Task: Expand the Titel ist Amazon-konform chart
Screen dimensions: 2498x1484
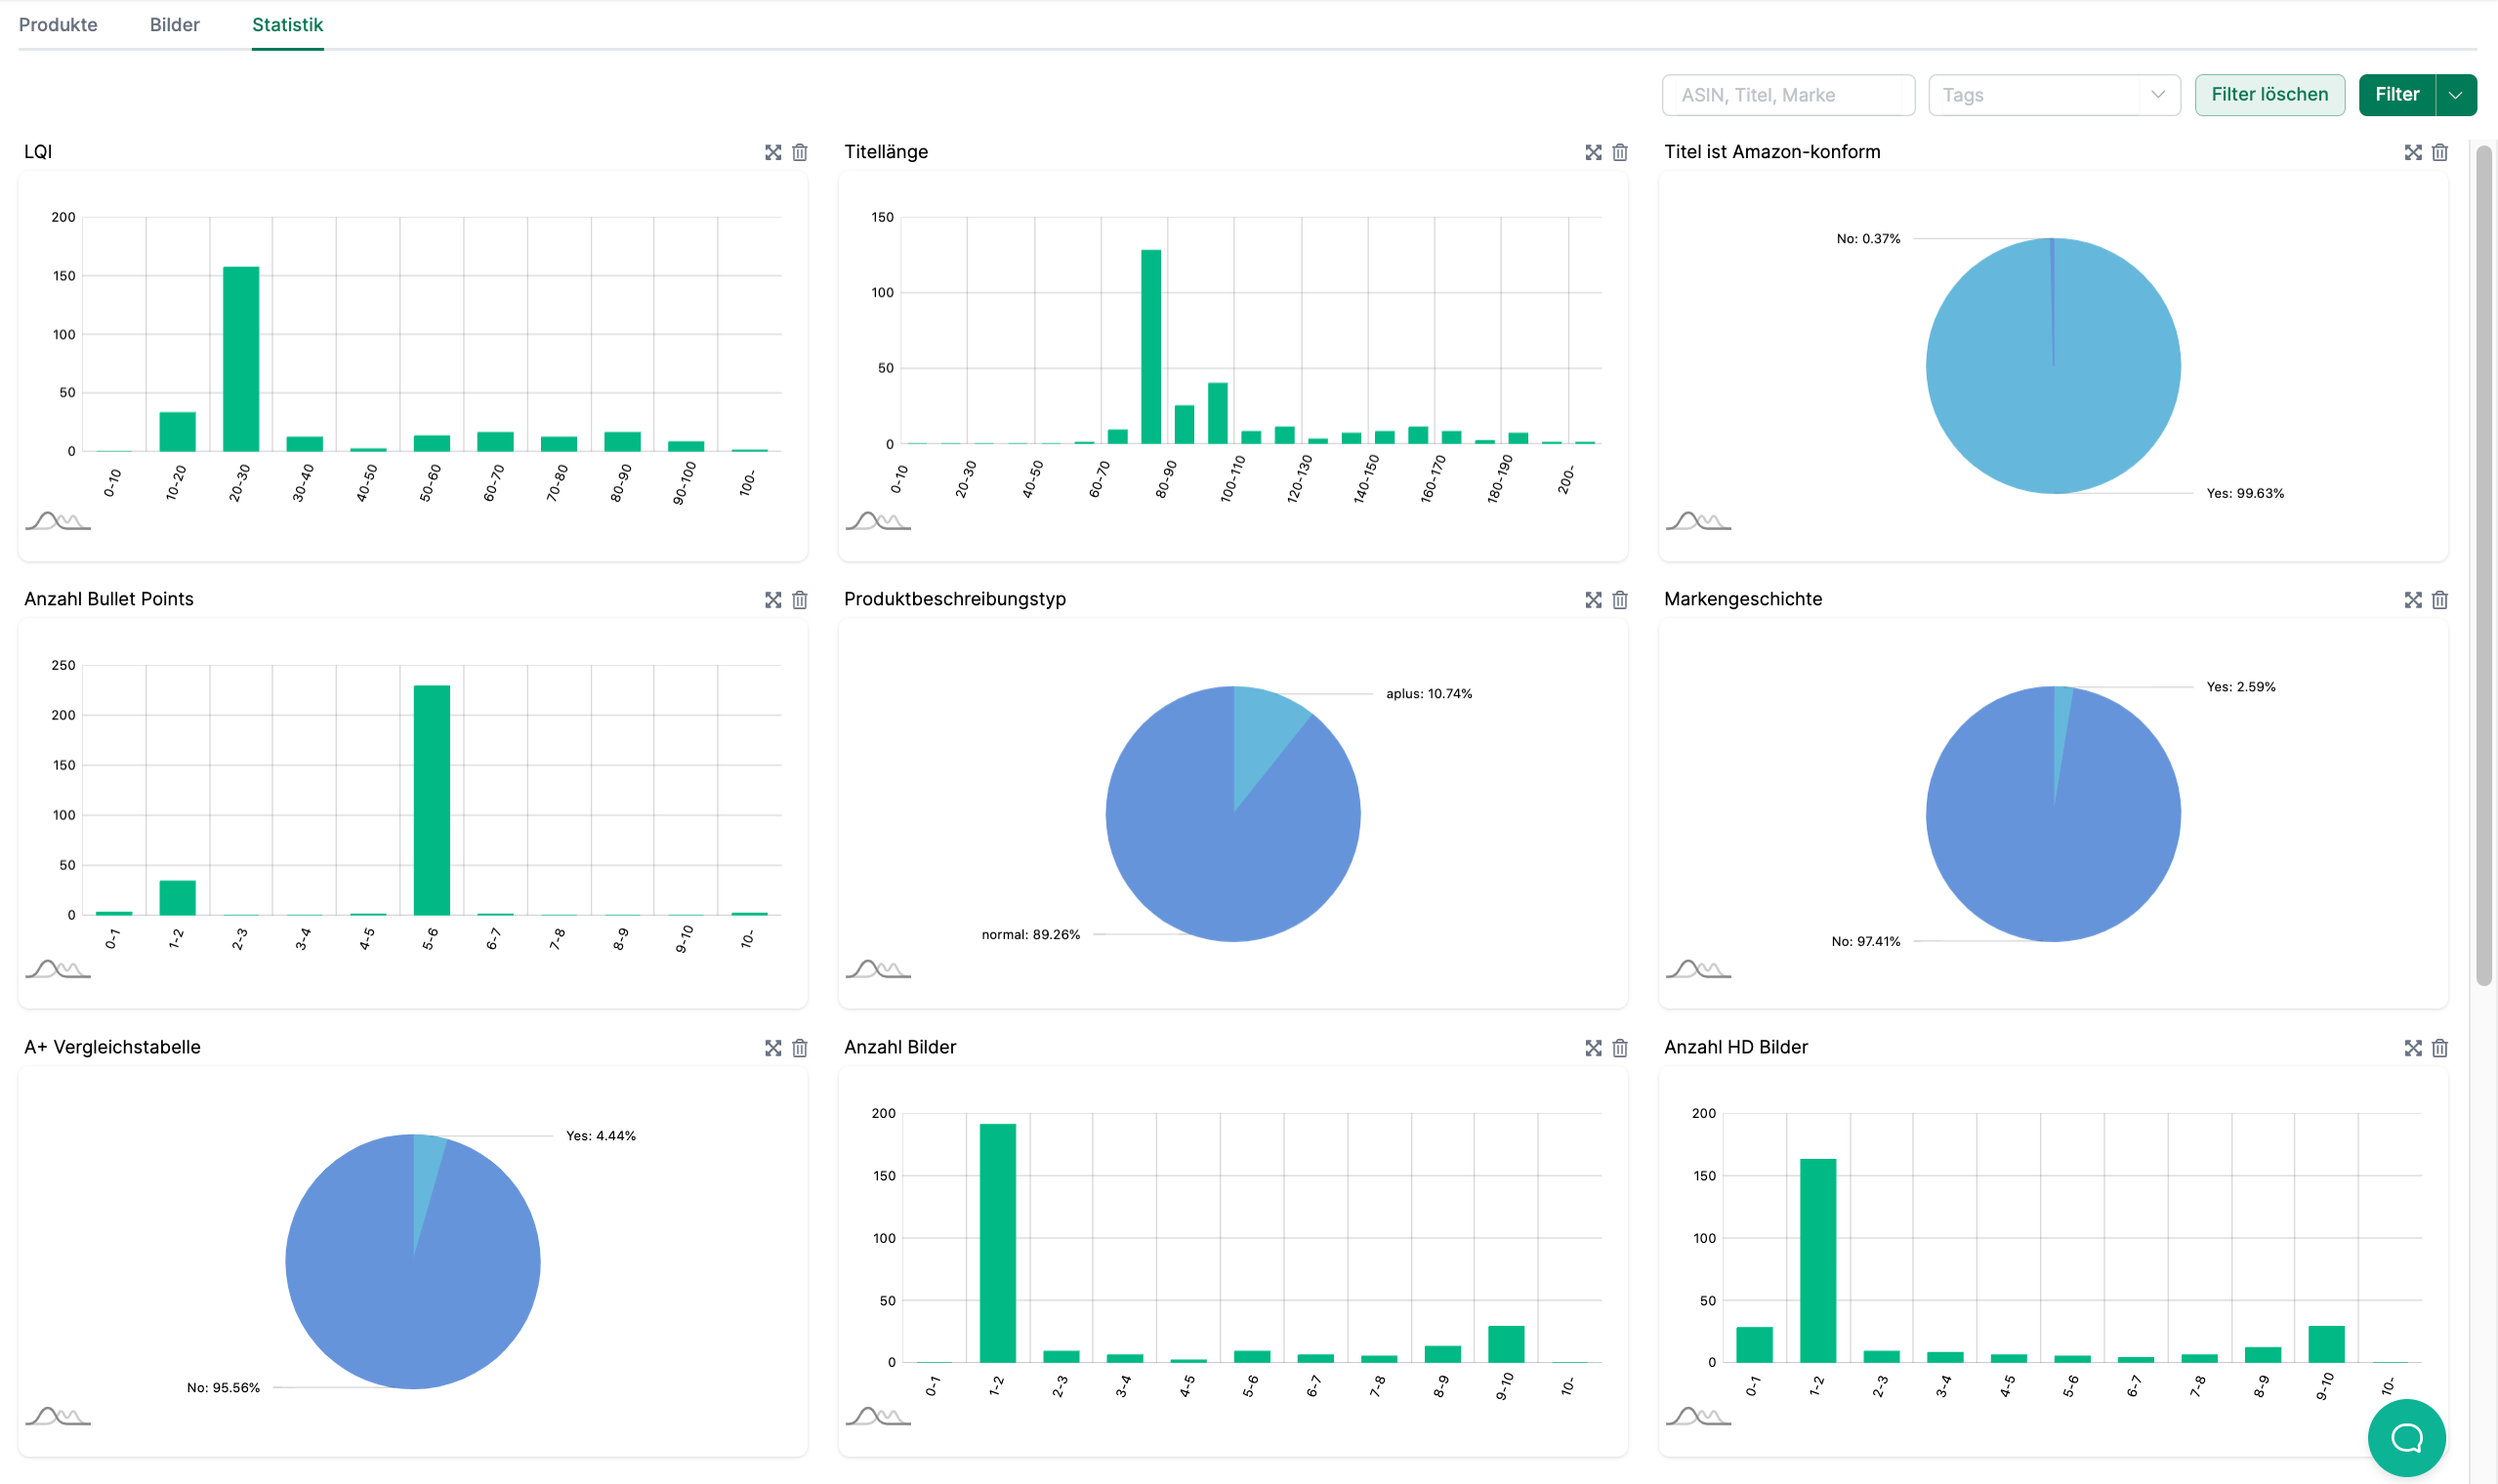Action: click(x=2413, y=152)
